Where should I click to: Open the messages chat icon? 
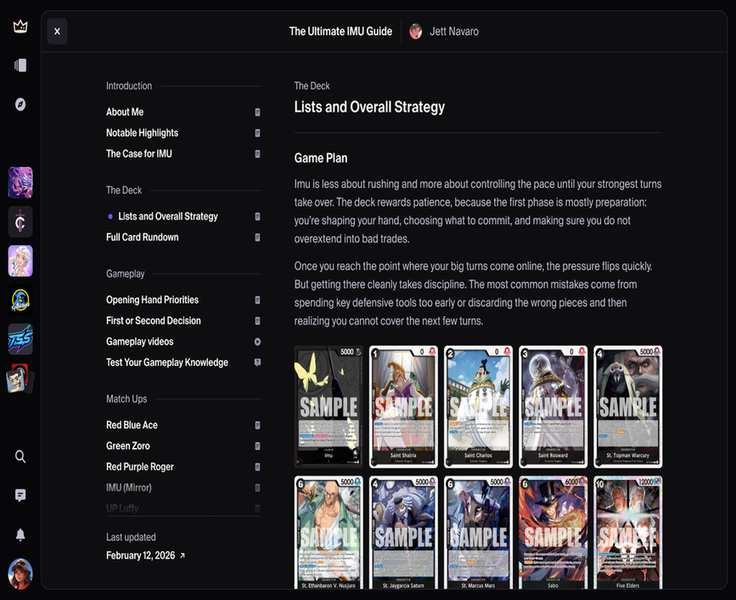tap(20, 495)
